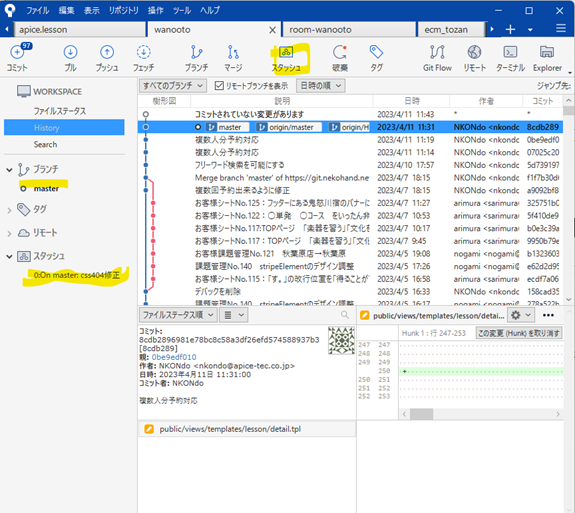This screenshot has width=575, height=513.
Task: Click the 作者 column header
Action: pyautogui.click(x=486, y=101)
